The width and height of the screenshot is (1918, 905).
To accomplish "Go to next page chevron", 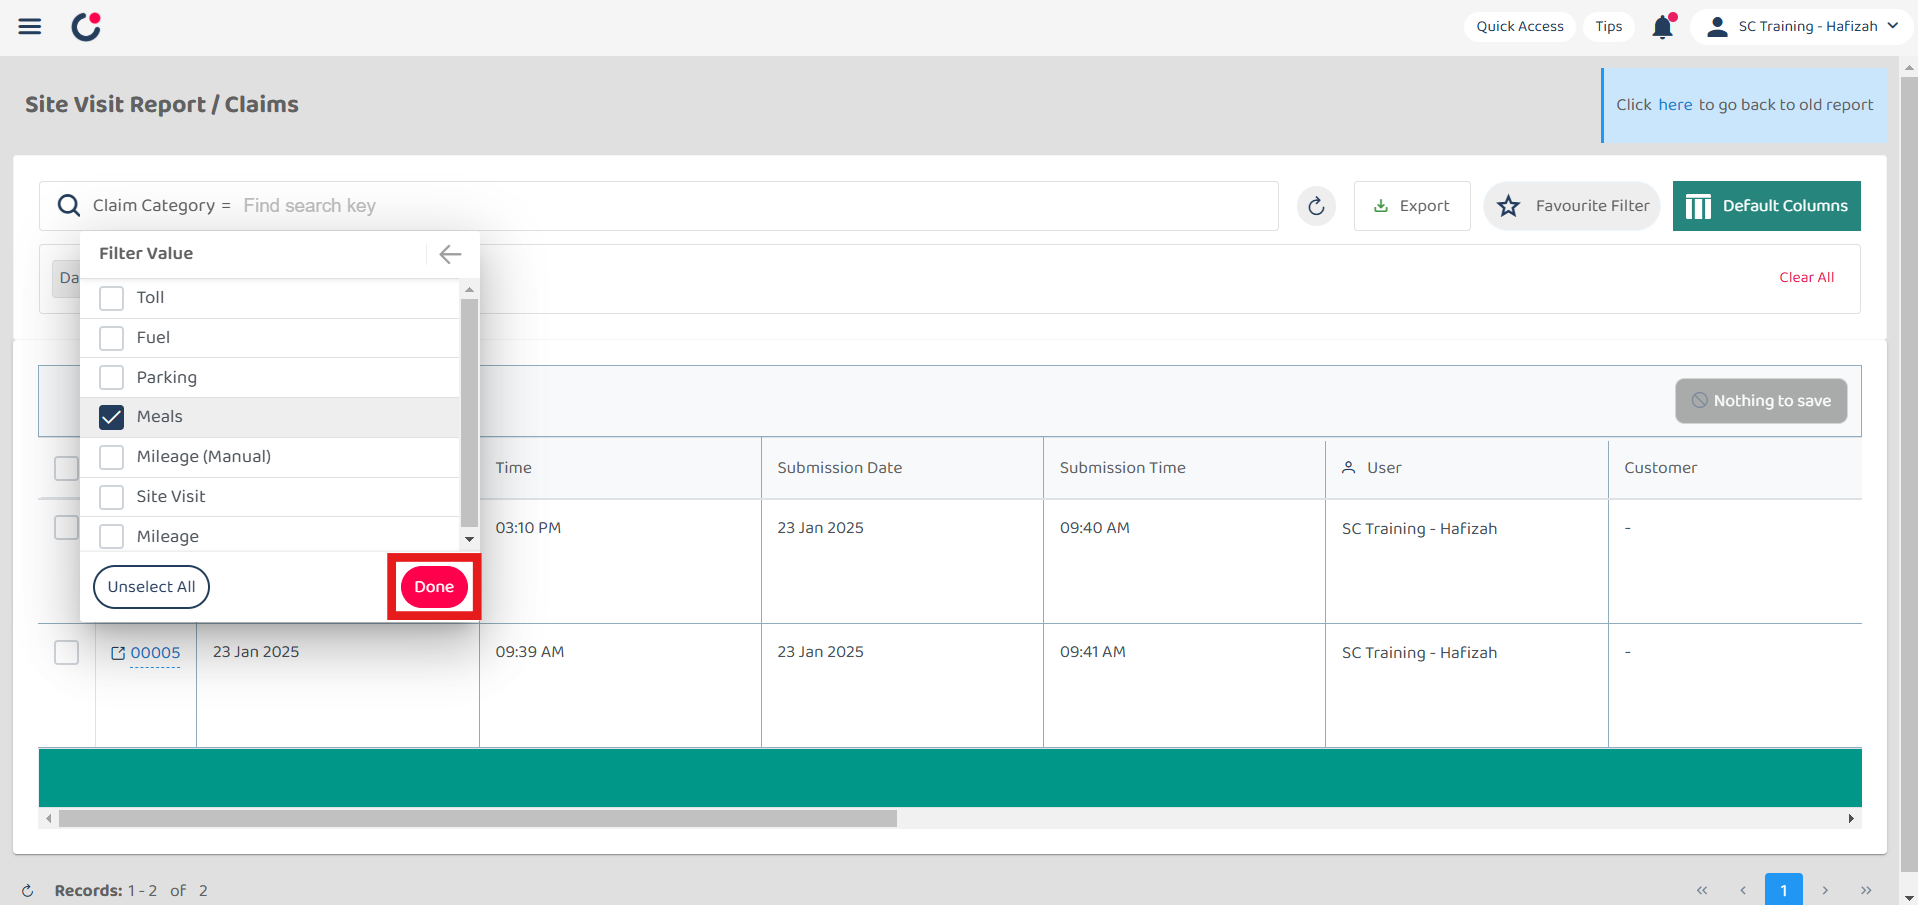I will [1825, 890].
